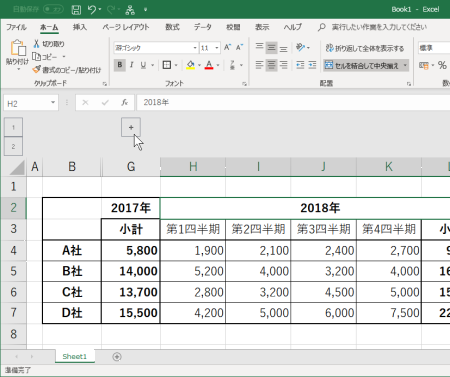
Task: Click the percent style icon
Action: [442, 65]
